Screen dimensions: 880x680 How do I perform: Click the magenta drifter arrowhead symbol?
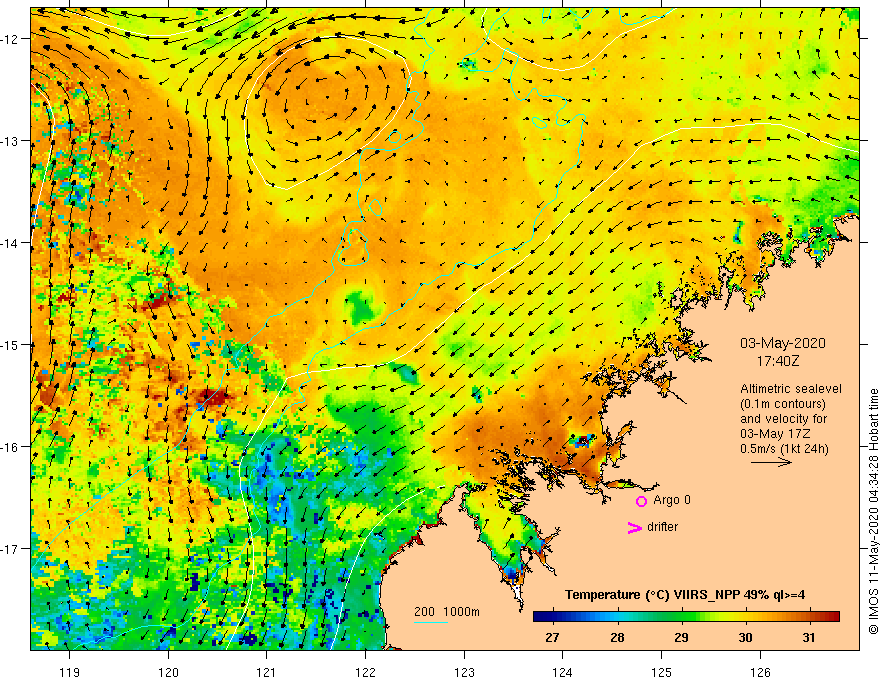click(635, 527)
